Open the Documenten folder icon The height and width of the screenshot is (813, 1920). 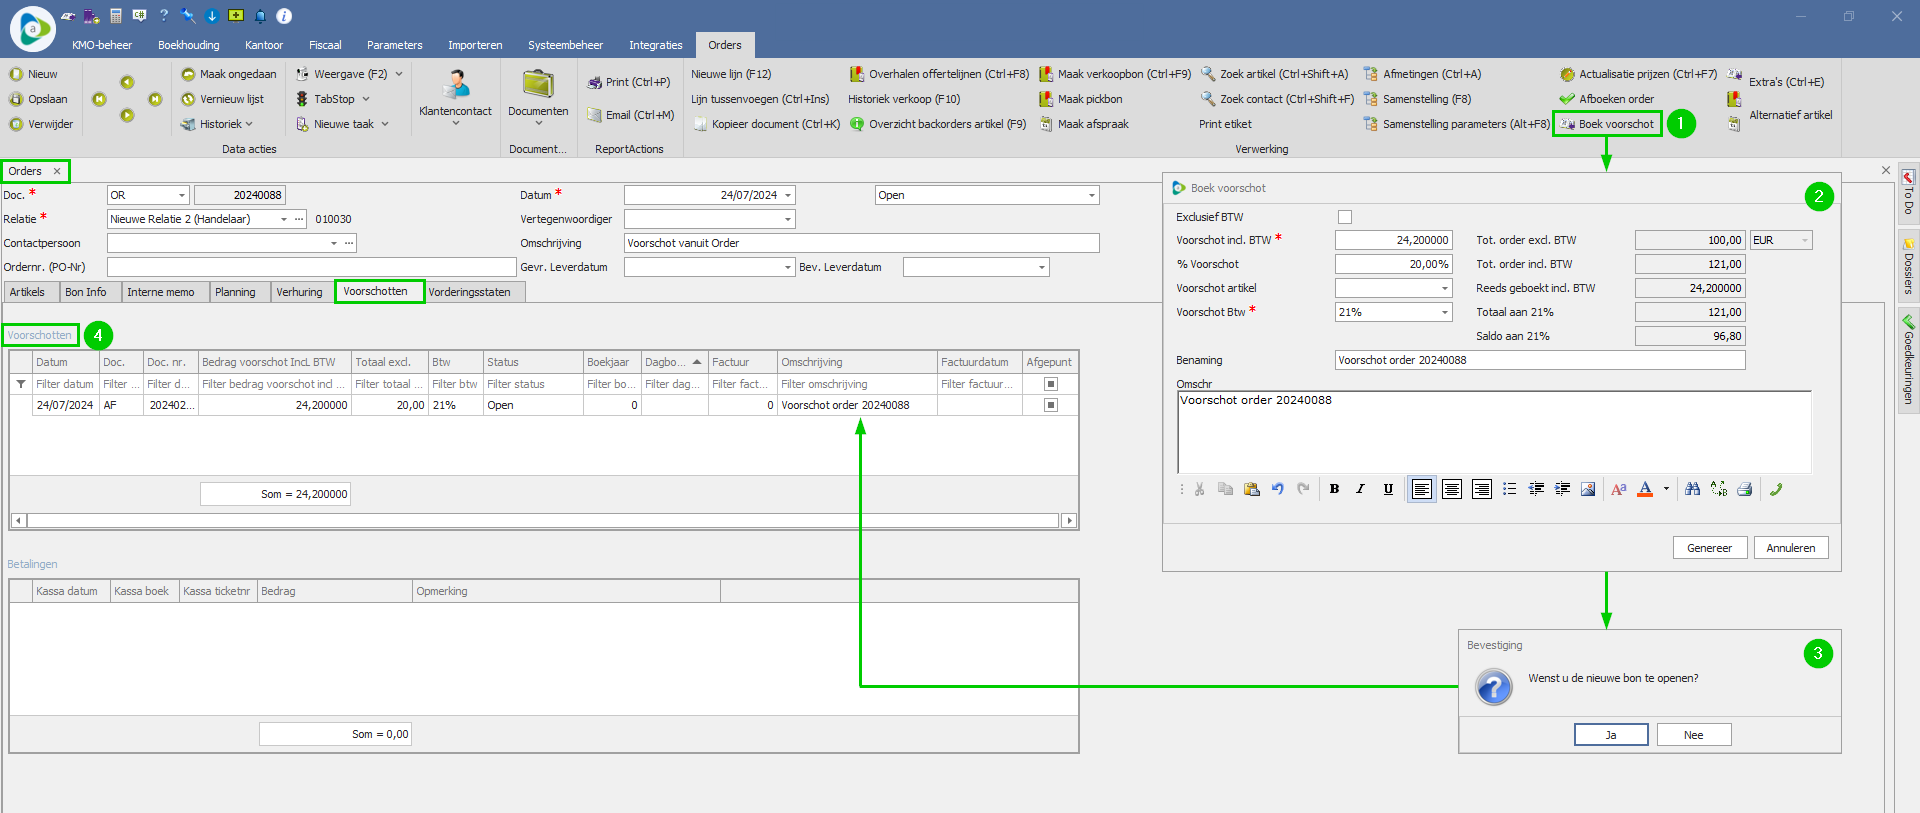(x=538, y=85)
